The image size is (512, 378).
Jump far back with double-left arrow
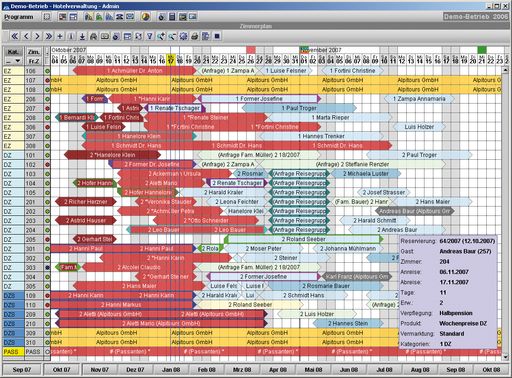(x=15, y=36)
